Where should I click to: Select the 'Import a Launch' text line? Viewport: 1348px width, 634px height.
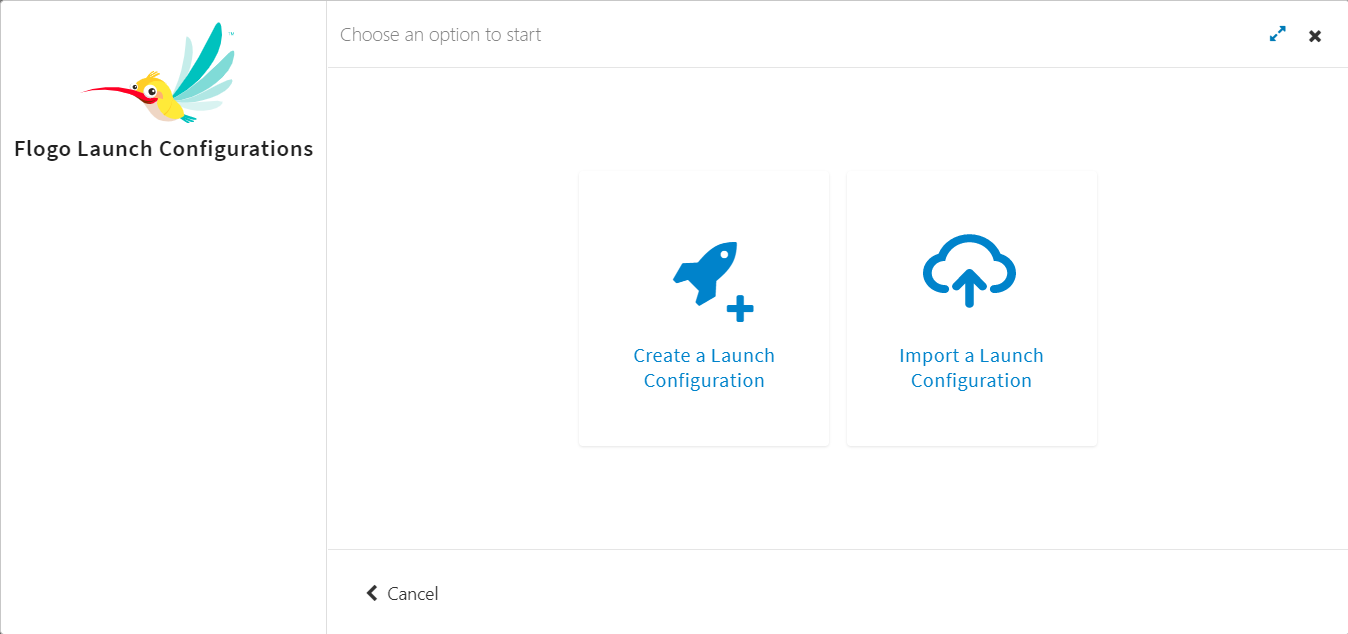click(x=971, y=356)
